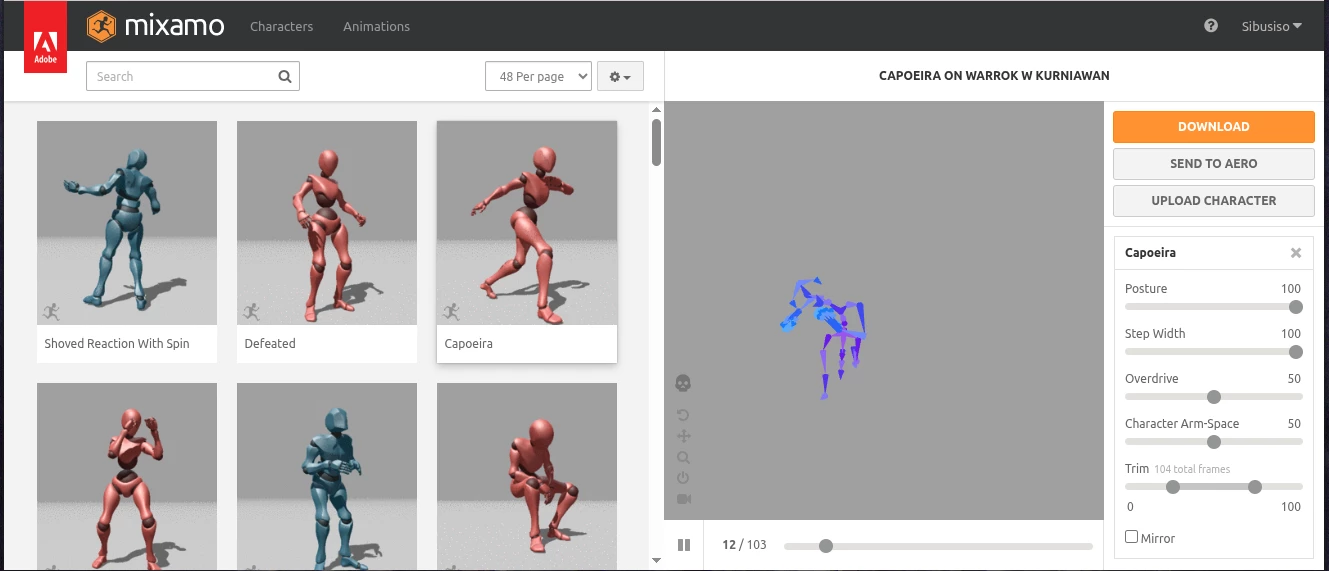Open the Mixamo home logo
This screenshot has width=1329, height=571.
[155, 26]
